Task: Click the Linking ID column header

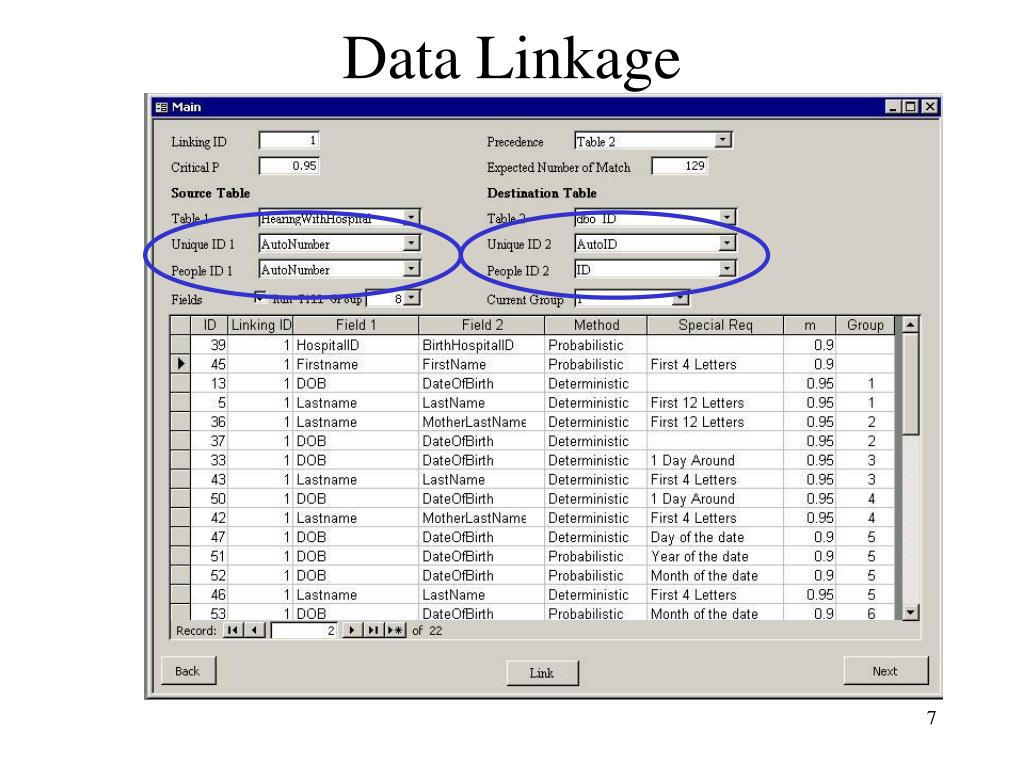Action: click(x=261, y=325)
